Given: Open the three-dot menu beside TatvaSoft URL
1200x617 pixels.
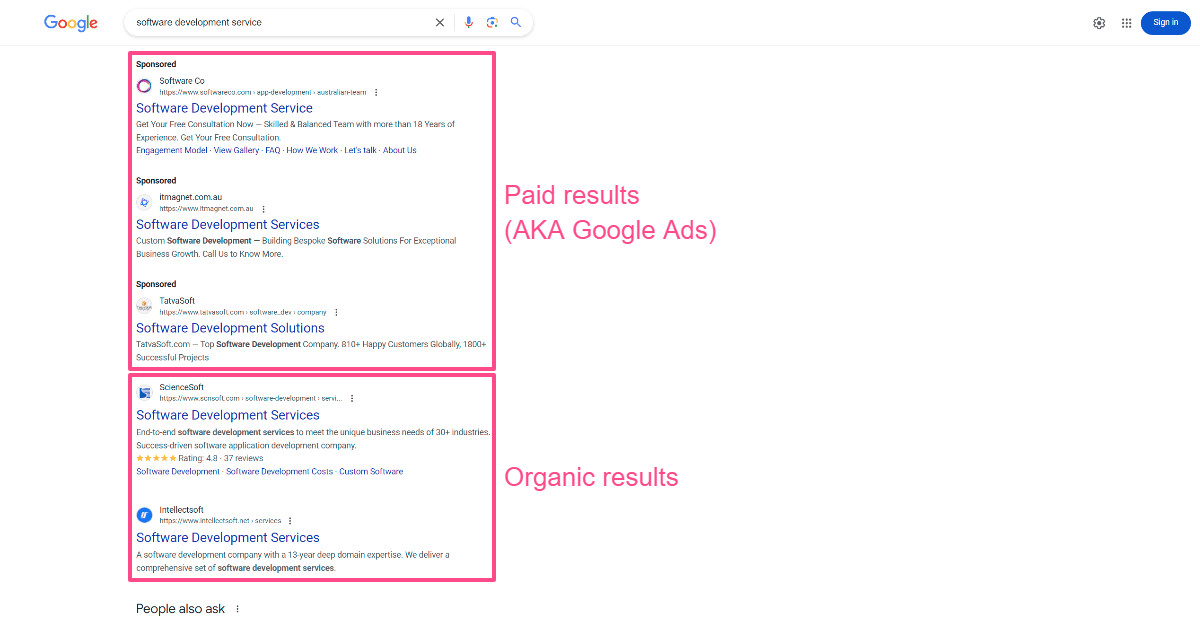Looking at the screenshot, I should (336, 312).
